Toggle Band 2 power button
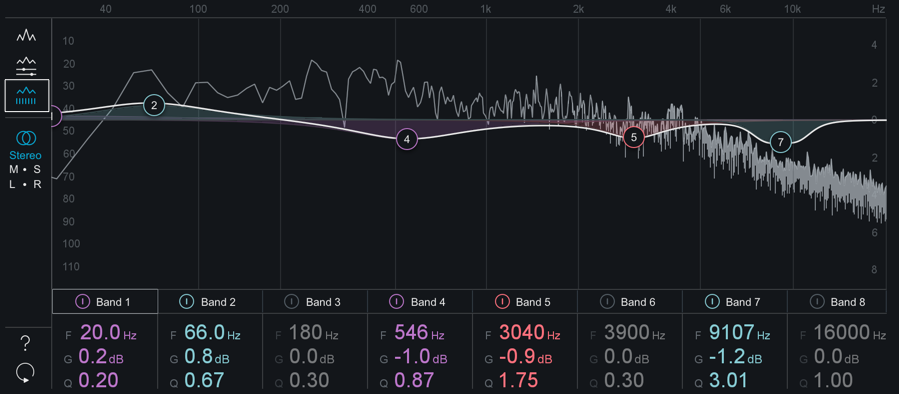Viewport: 899px width, 394px height. tap(187, 302)
